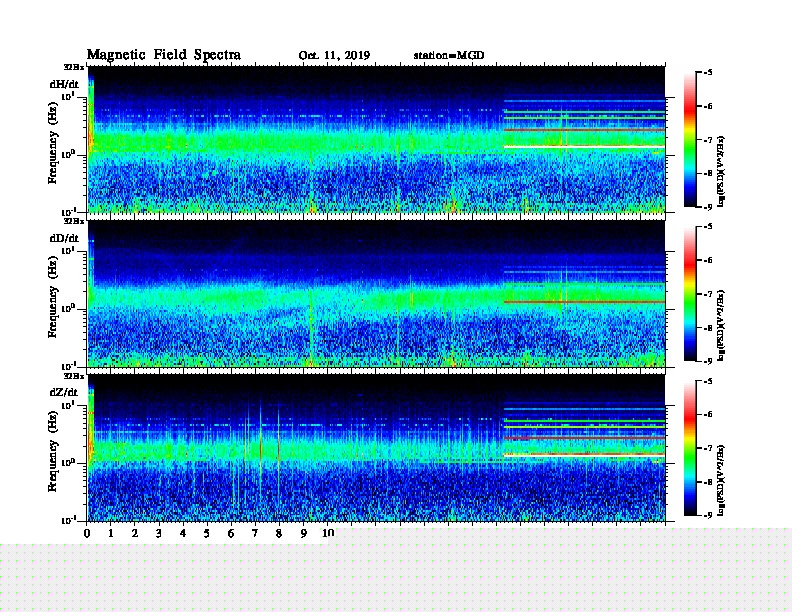Click the "-9" tick on the dZ/dt color scale
The height and width of the screenshot is (612, 792).
708,515
